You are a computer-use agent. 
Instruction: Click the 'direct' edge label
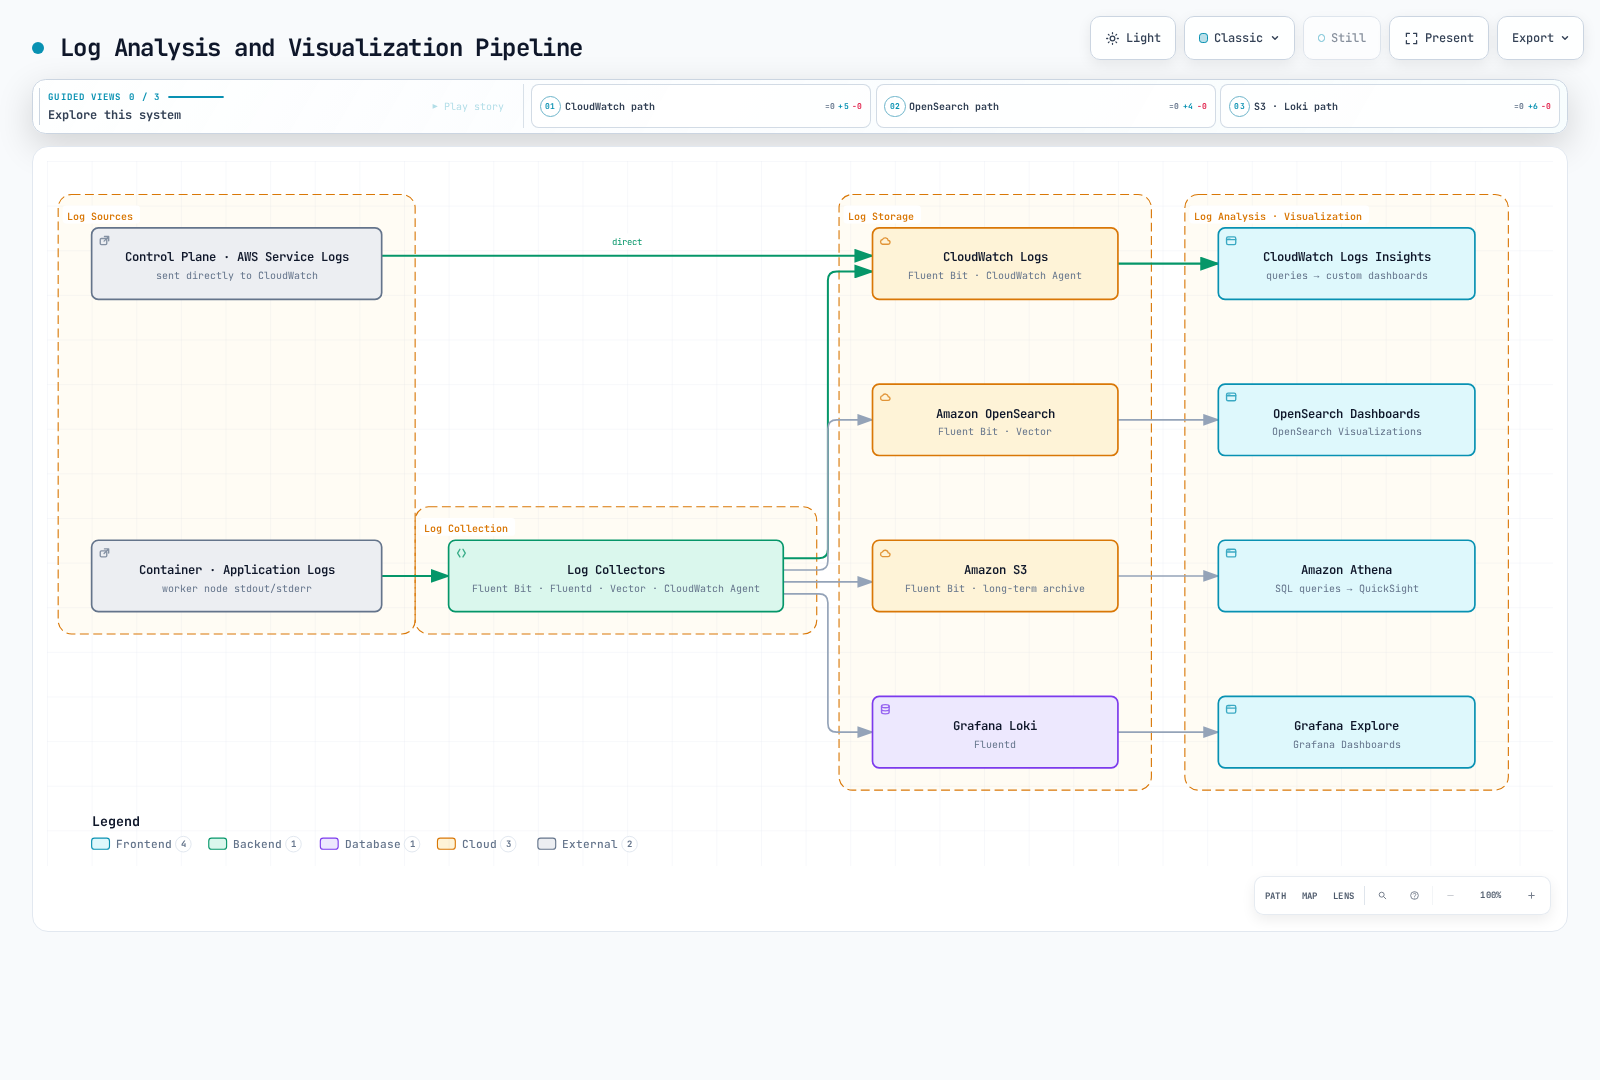627,242
